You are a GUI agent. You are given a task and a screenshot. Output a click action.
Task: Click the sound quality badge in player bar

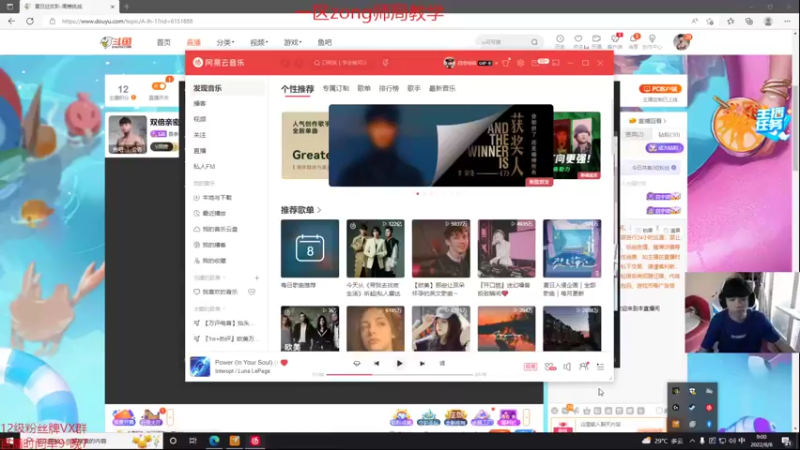tap(531, 367)
